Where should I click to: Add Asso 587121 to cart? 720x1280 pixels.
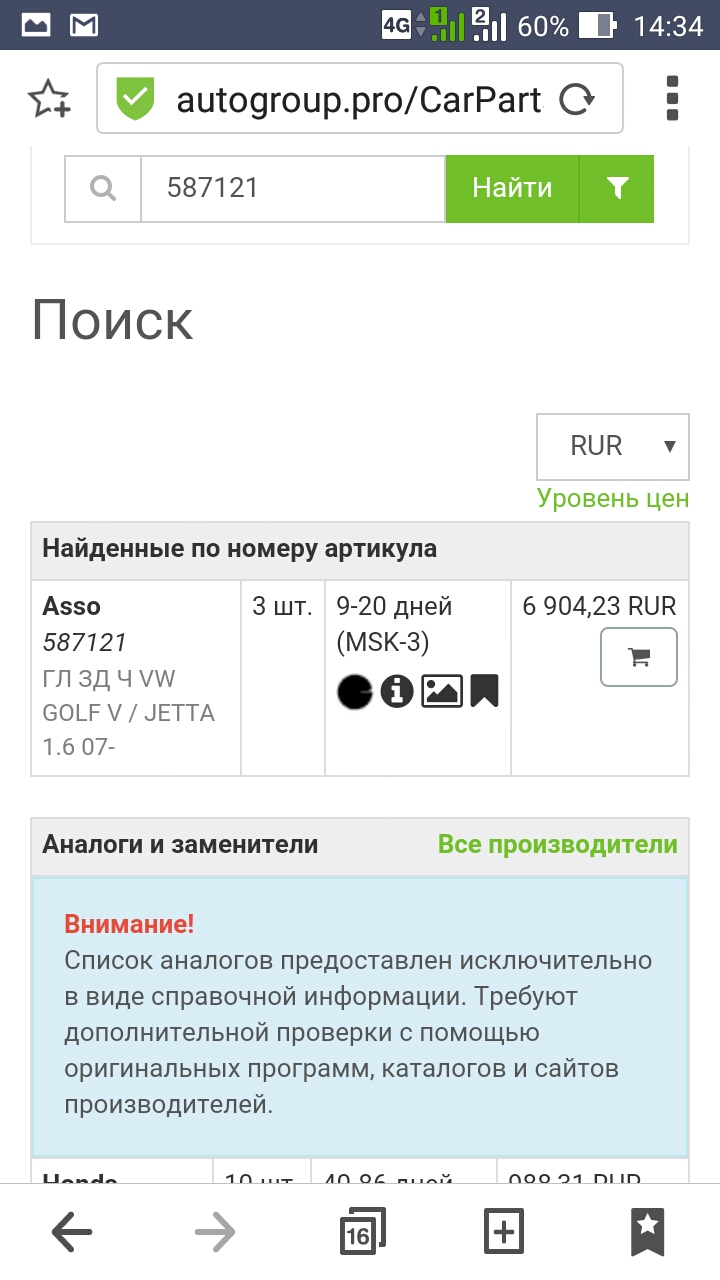(639, 657)
